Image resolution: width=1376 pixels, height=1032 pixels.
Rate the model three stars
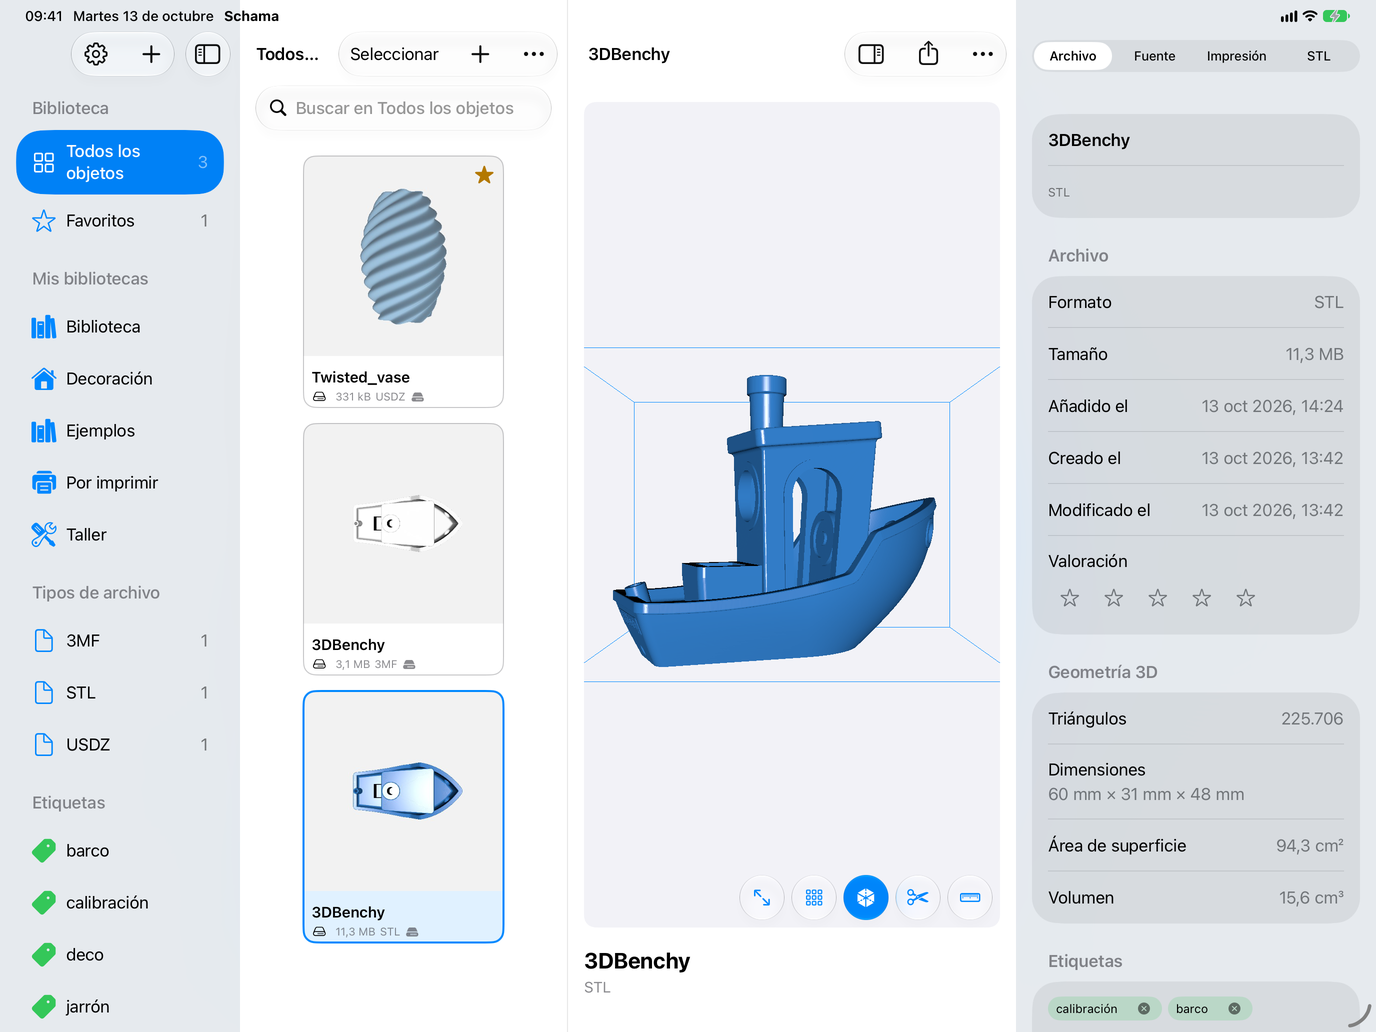tap(1158, 598)
